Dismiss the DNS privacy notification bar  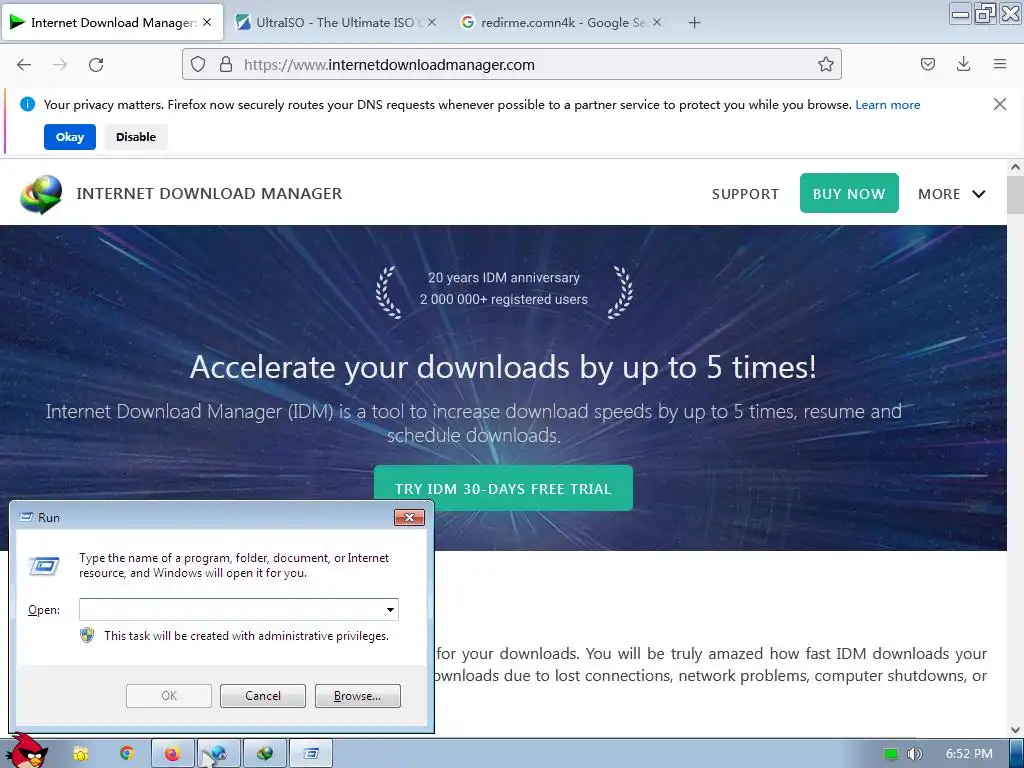click(999, 104)
